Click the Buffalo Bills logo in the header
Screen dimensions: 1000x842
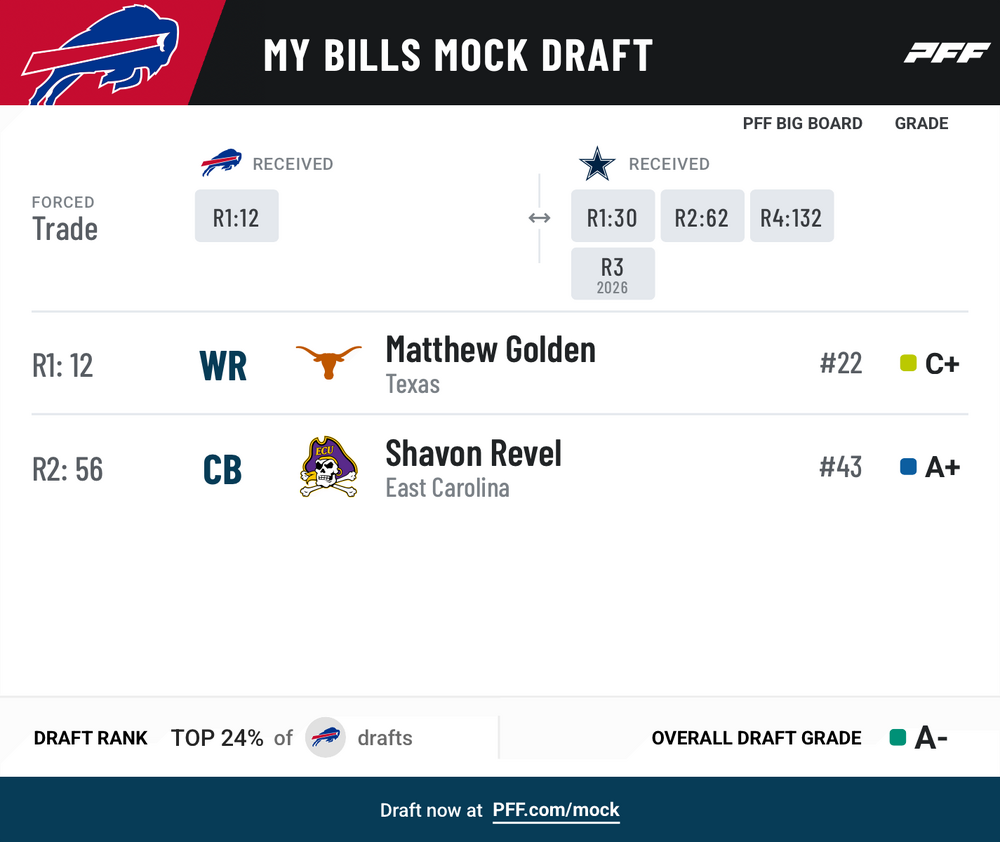pyautogui.click(x=100, y=55)
